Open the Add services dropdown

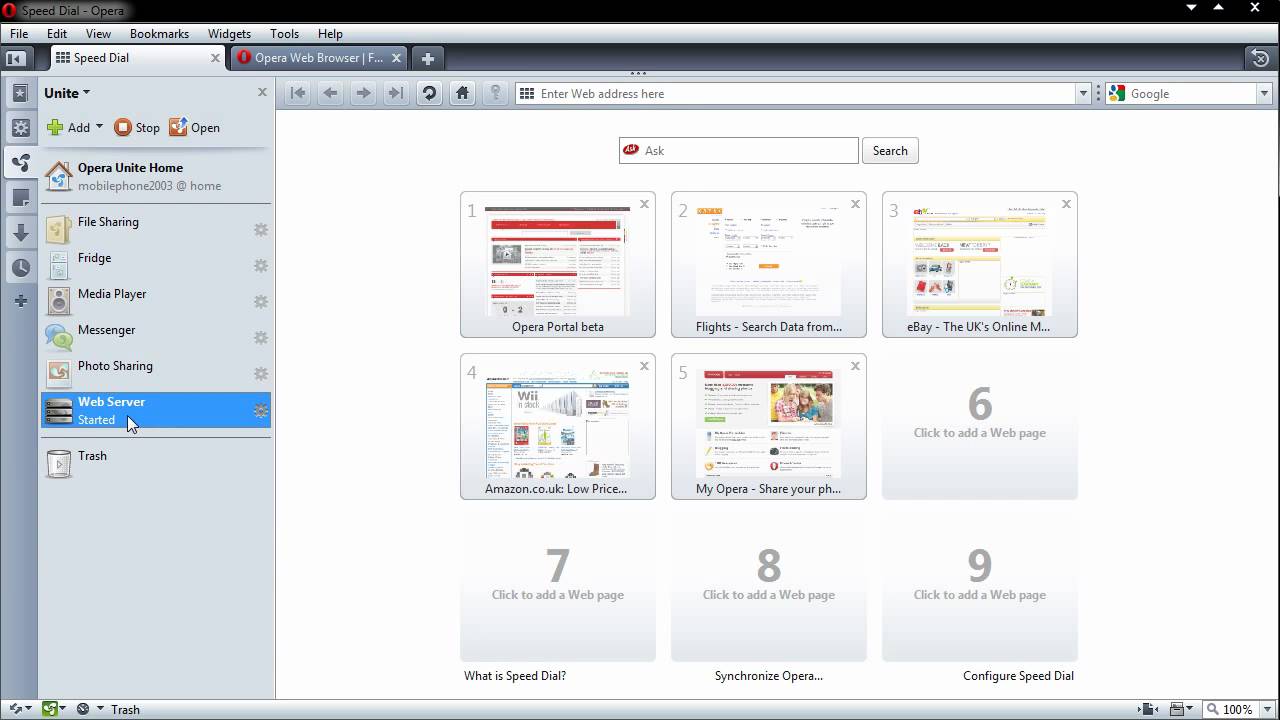pyautogui.click(x=98, y=128)
